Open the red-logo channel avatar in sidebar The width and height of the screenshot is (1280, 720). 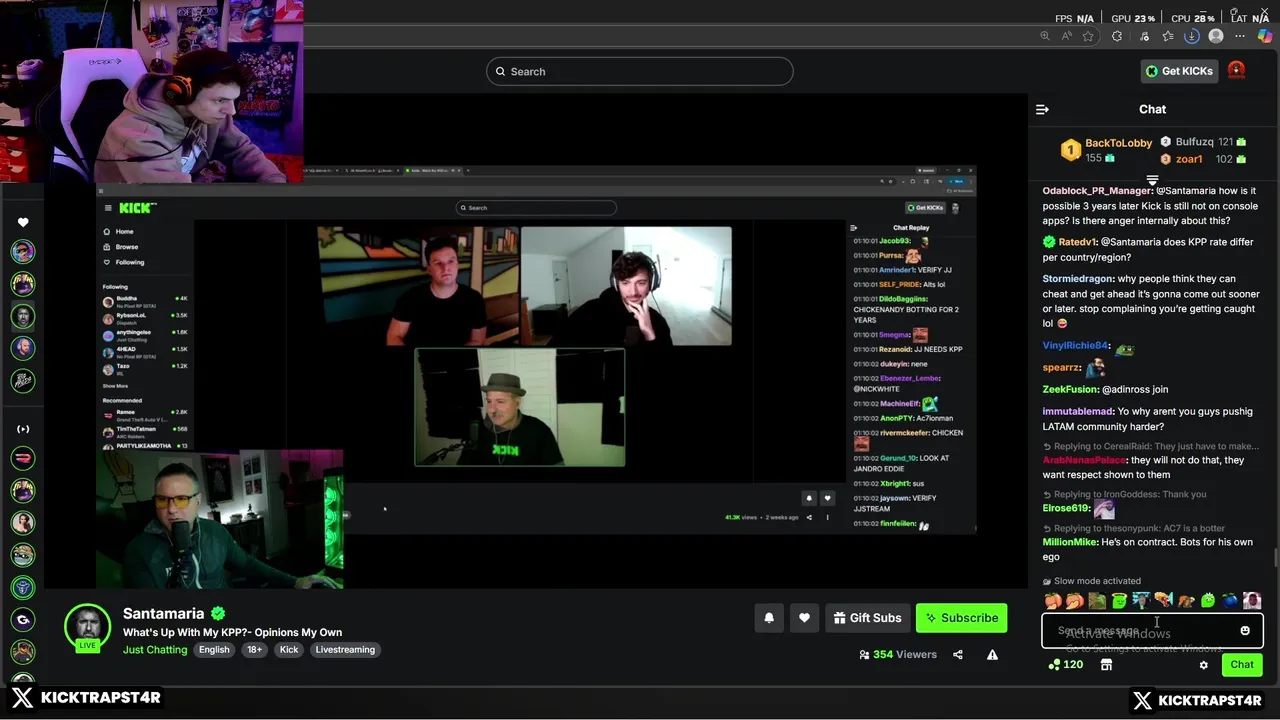(23, 458)
